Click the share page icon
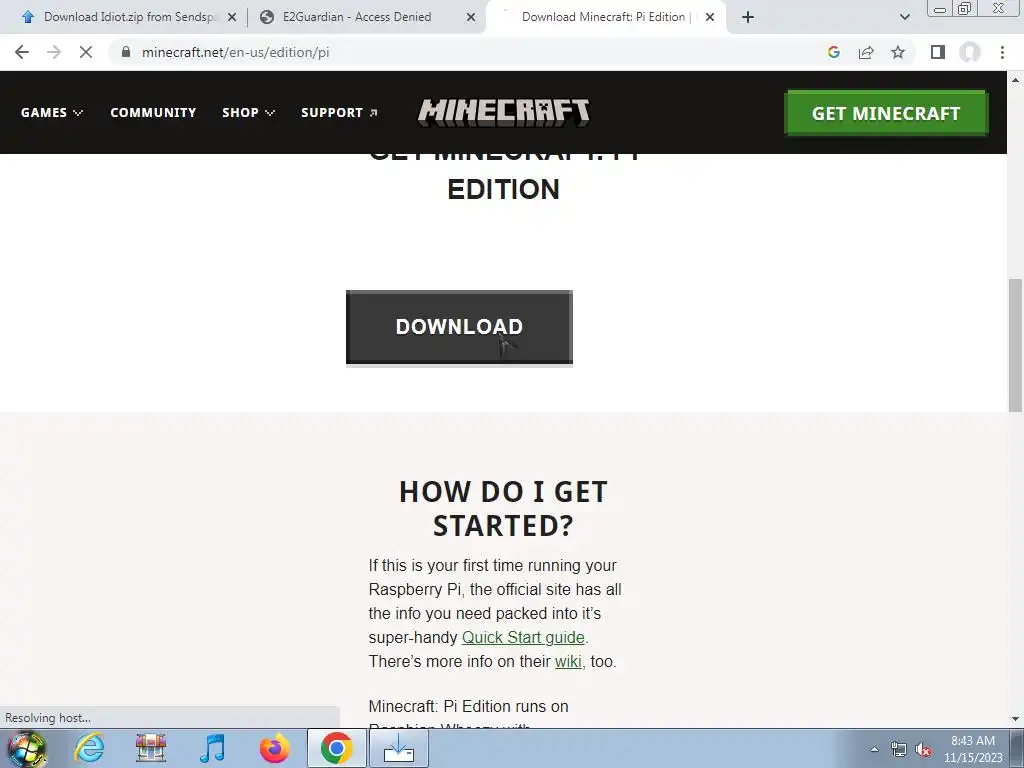 (866, 52)
